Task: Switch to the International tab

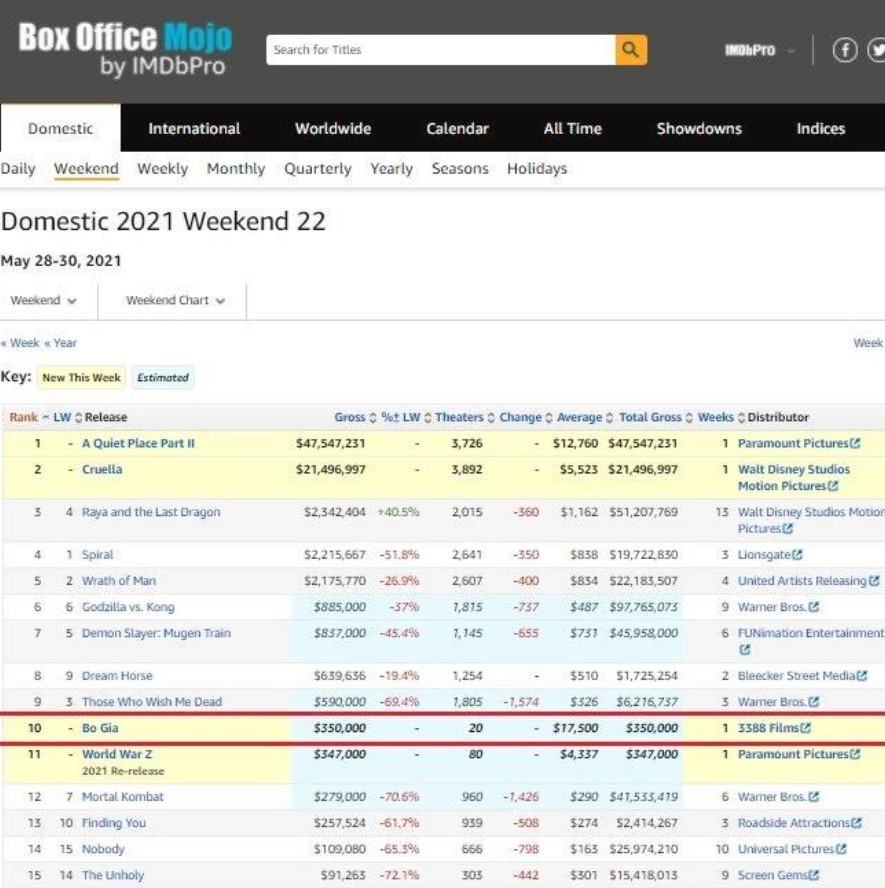Action: pos(194,128)
